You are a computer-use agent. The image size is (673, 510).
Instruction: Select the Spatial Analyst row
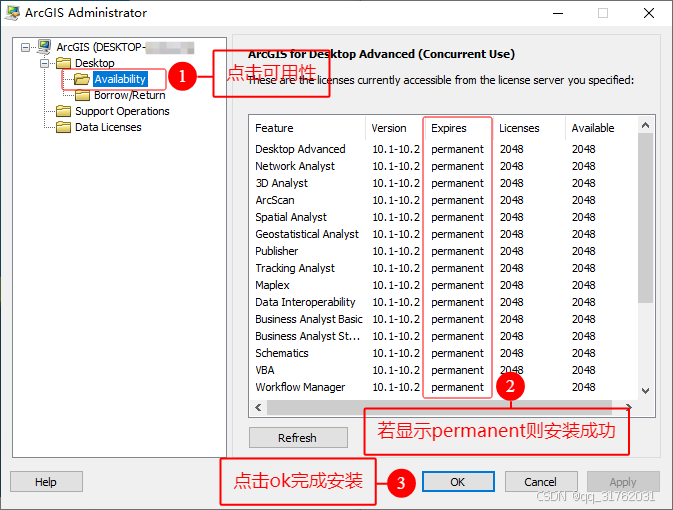[x=444, y=217]
